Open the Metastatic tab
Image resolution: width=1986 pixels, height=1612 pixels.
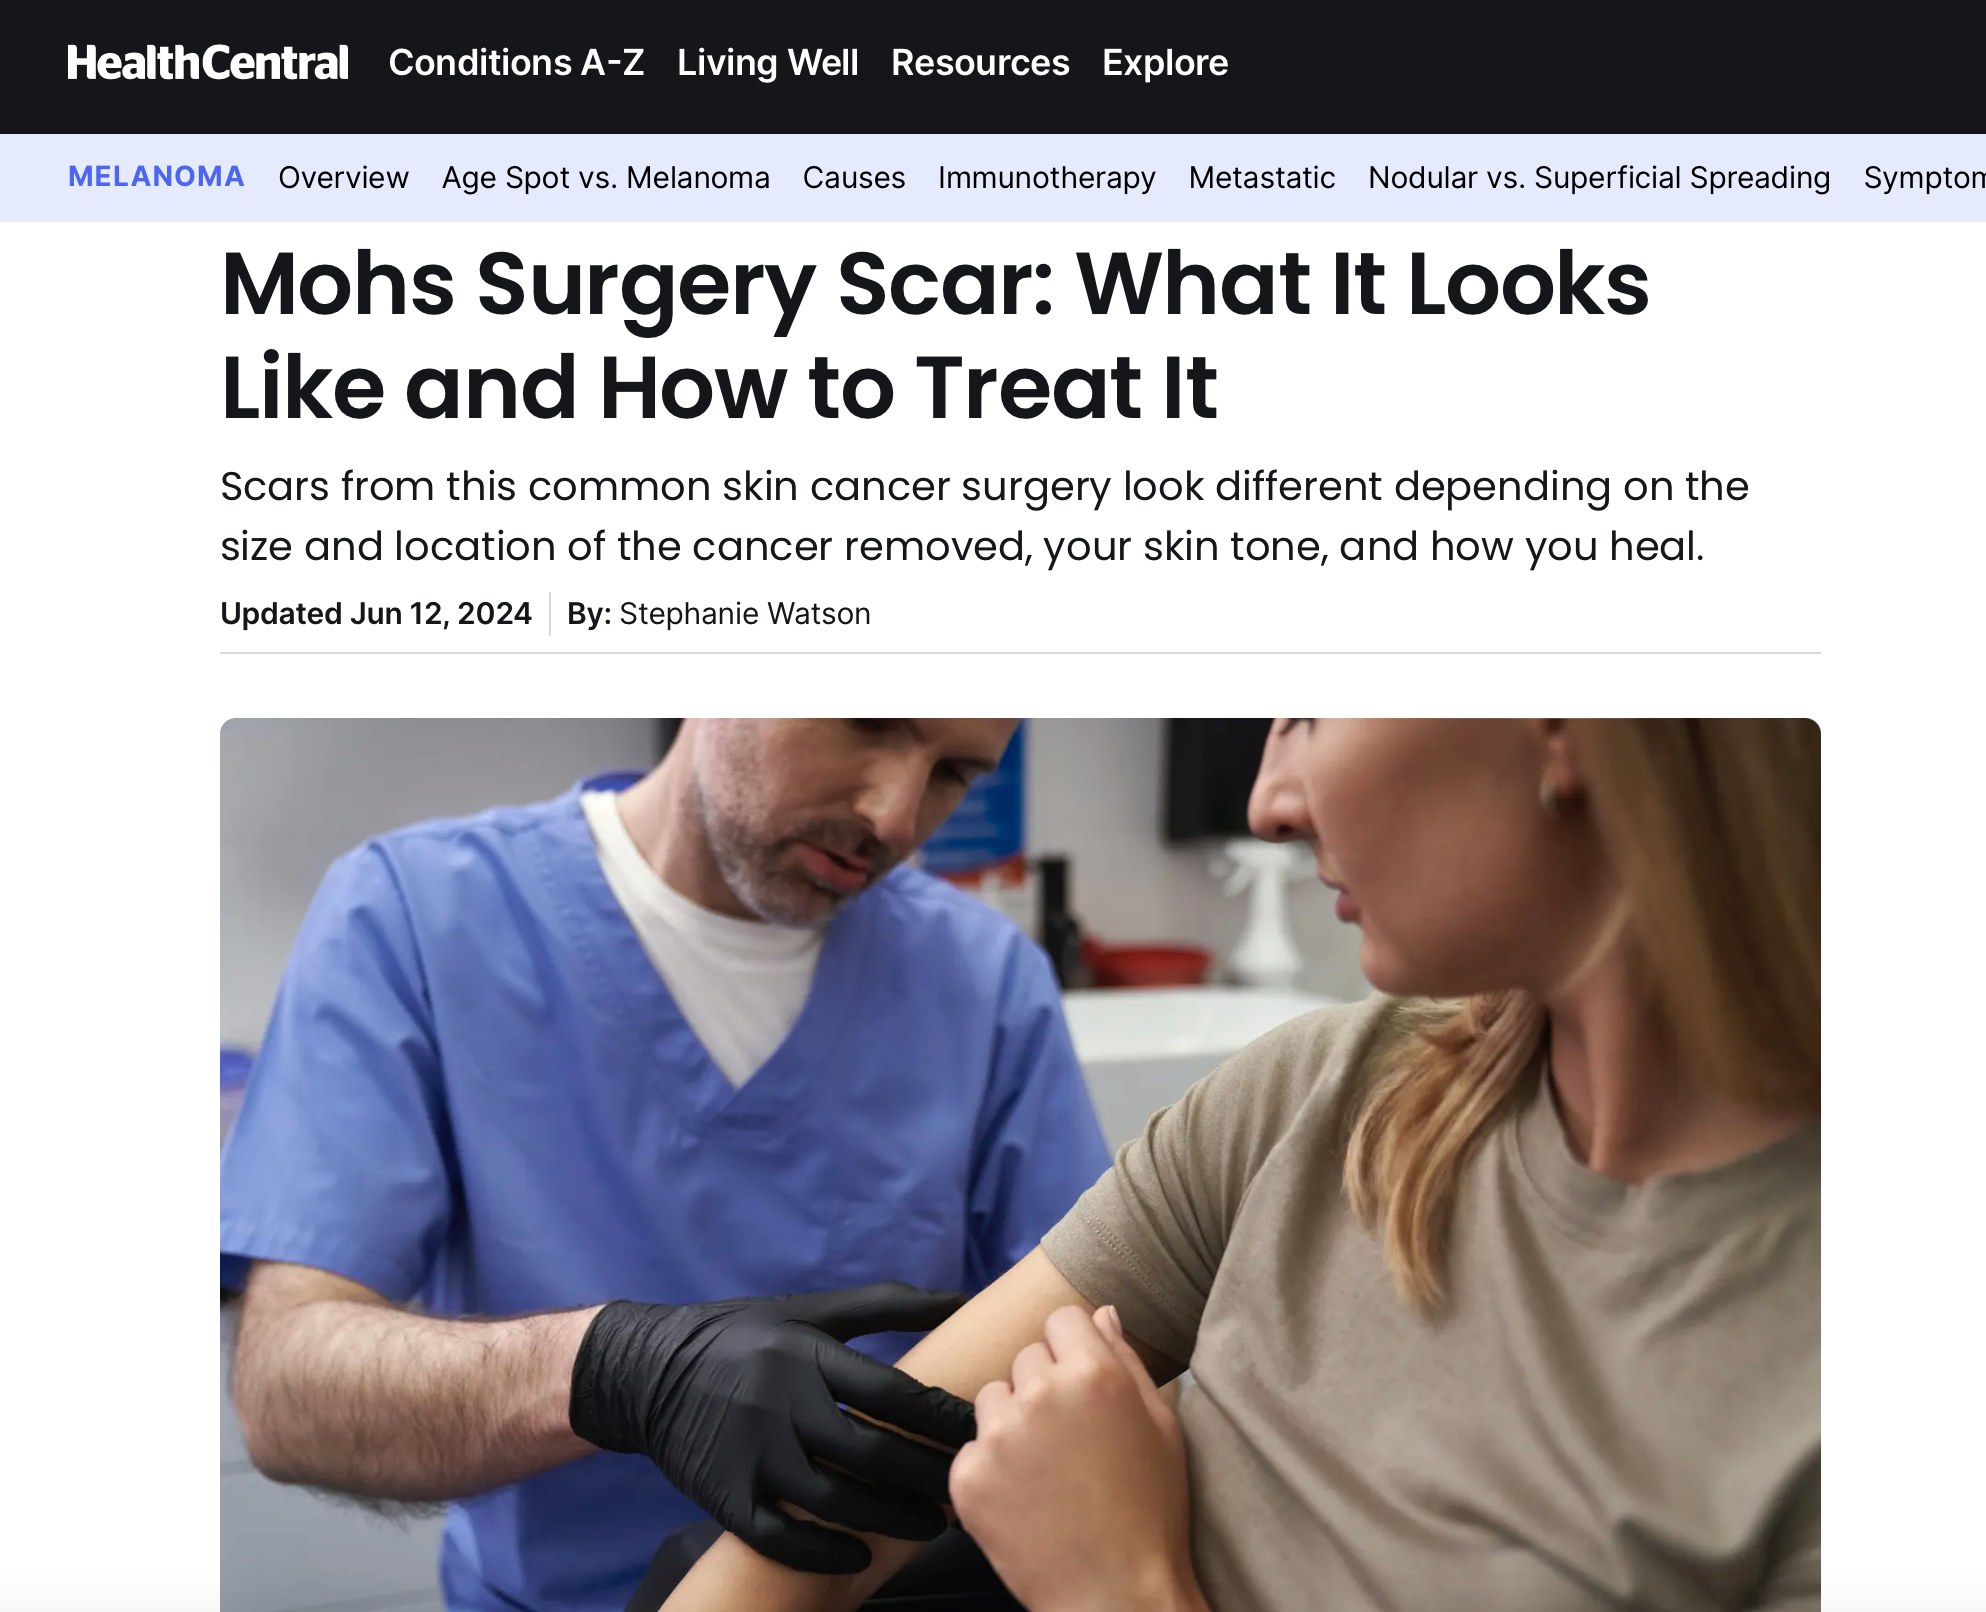coord(1262,178)
